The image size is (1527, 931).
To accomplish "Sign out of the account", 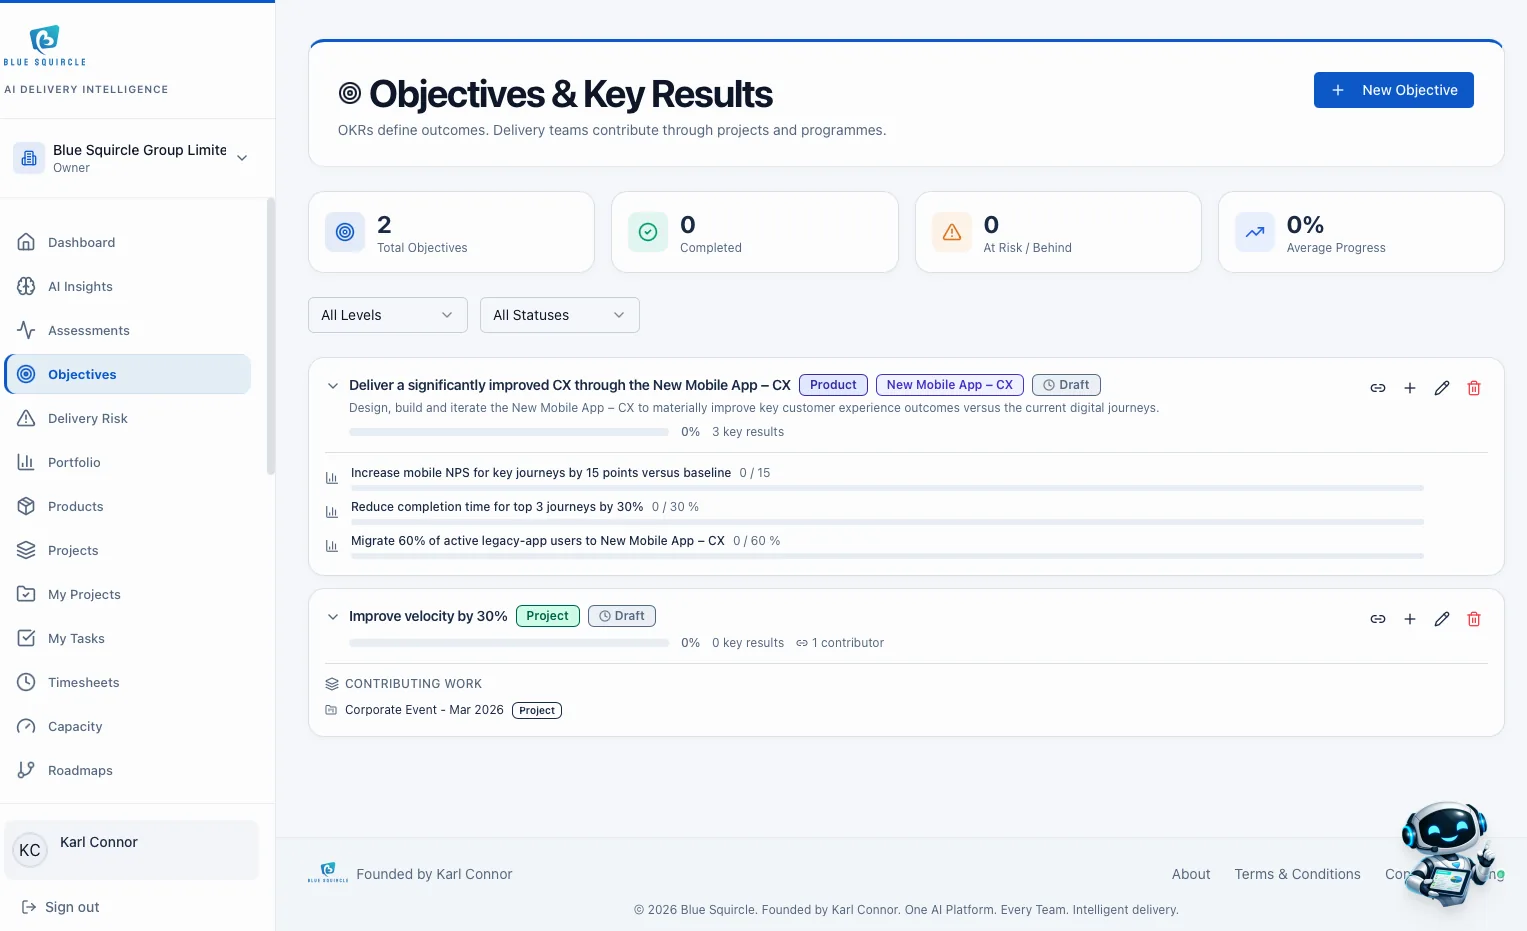I will click(61, 907).
